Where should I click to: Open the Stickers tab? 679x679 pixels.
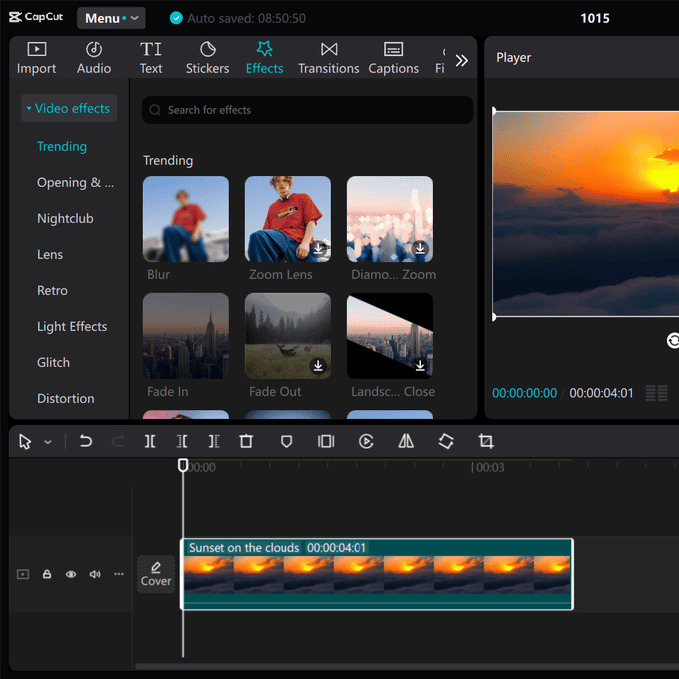pos(207,58)
